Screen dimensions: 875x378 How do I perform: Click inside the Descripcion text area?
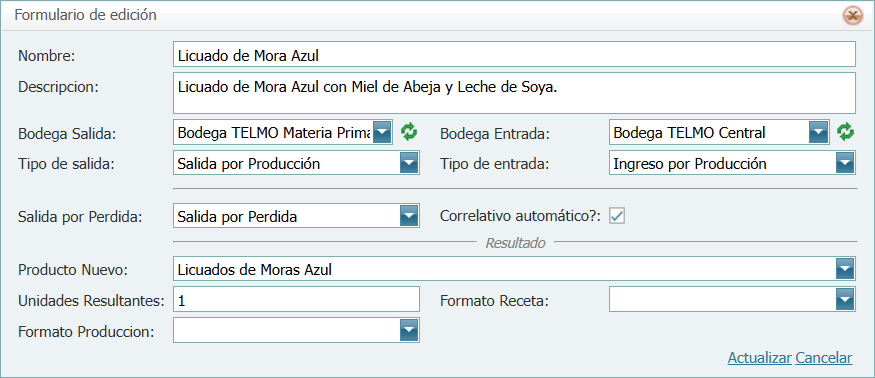(x=514, y=93)
